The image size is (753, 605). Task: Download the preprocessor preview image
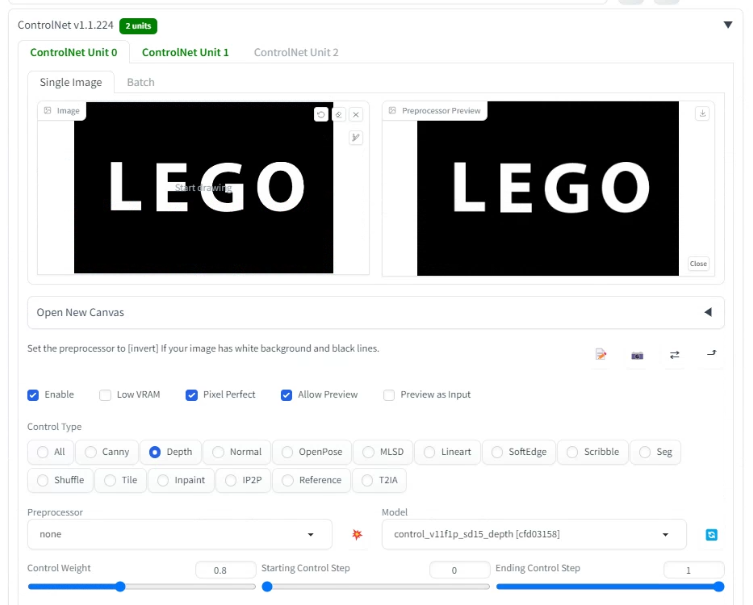pyautogui.click(x=702, y=114)
